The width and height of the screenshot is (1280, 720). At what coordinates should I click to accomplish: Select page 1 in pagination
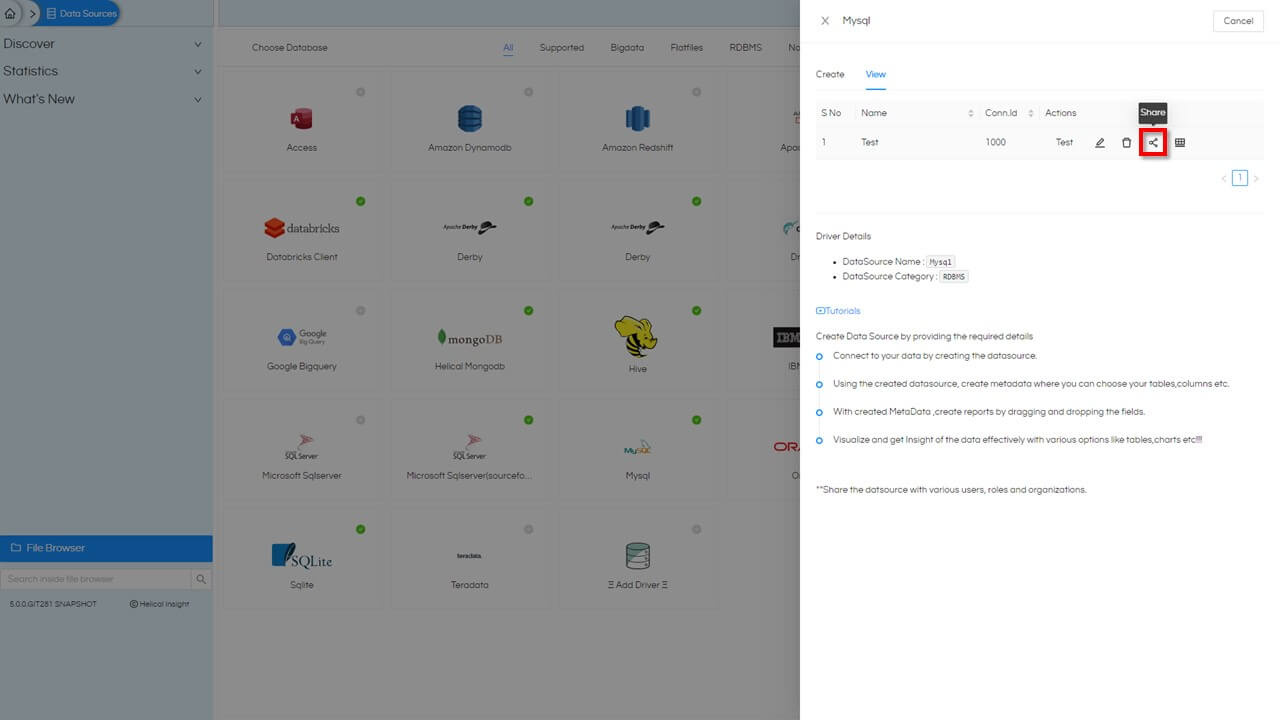pyautogui.click(x=1240, y=178)
